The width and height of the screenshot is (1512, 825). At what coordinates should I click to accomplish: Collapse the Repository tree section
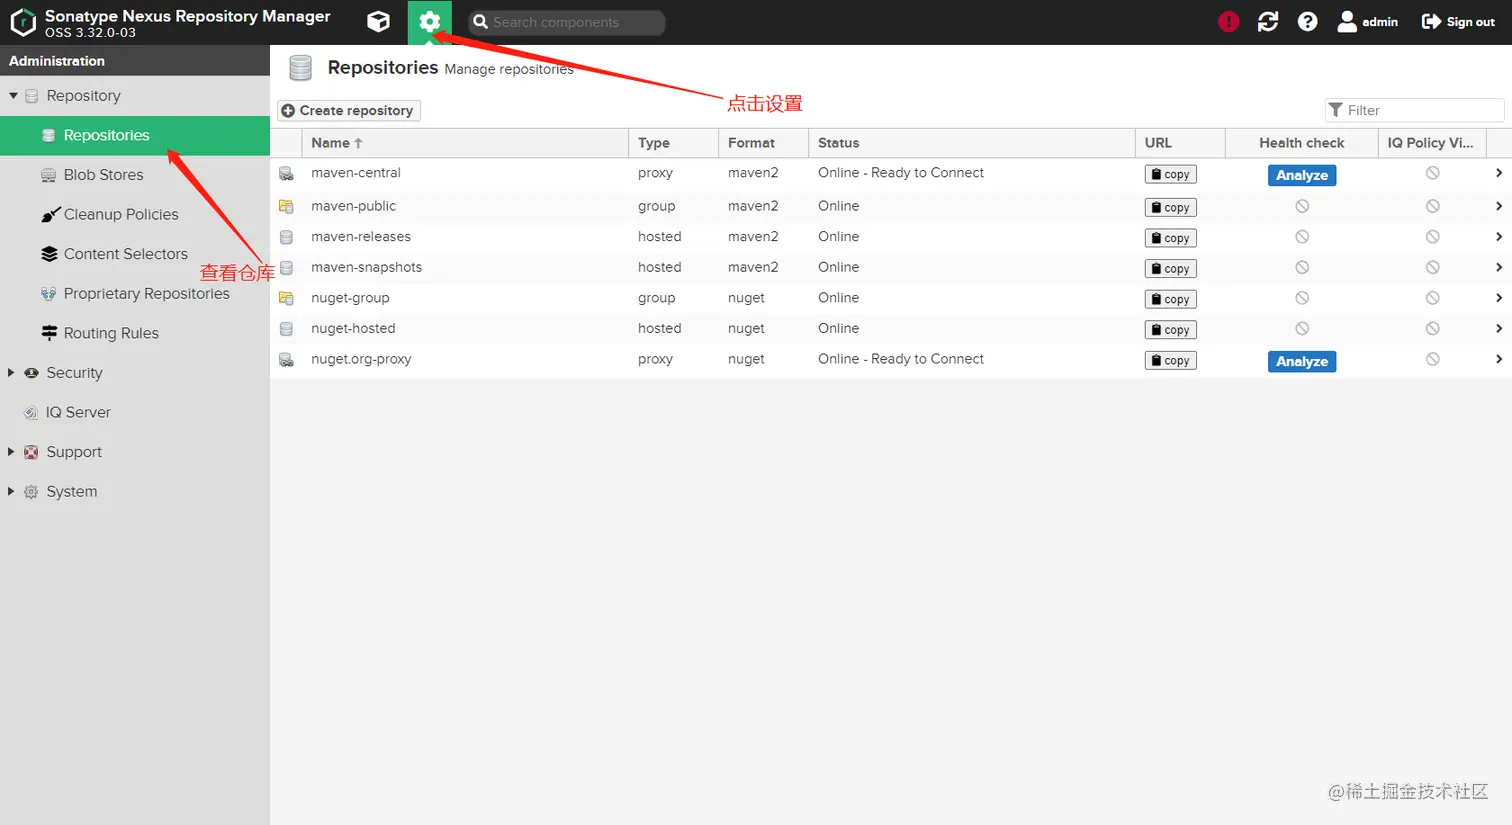click(x=13, y=96)
